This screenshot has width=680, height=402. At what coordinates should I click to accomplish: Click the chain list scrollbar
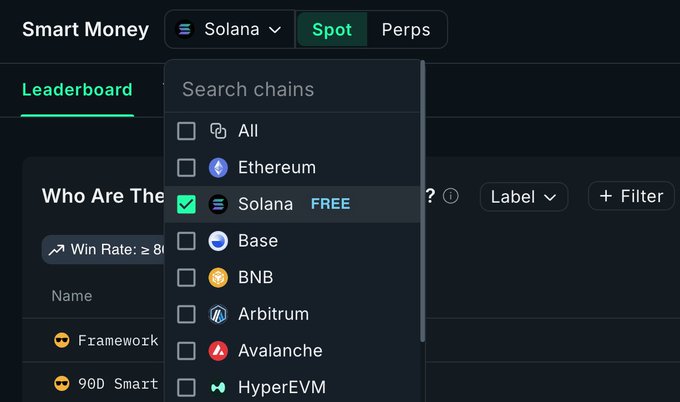click(x=422, y=200)
